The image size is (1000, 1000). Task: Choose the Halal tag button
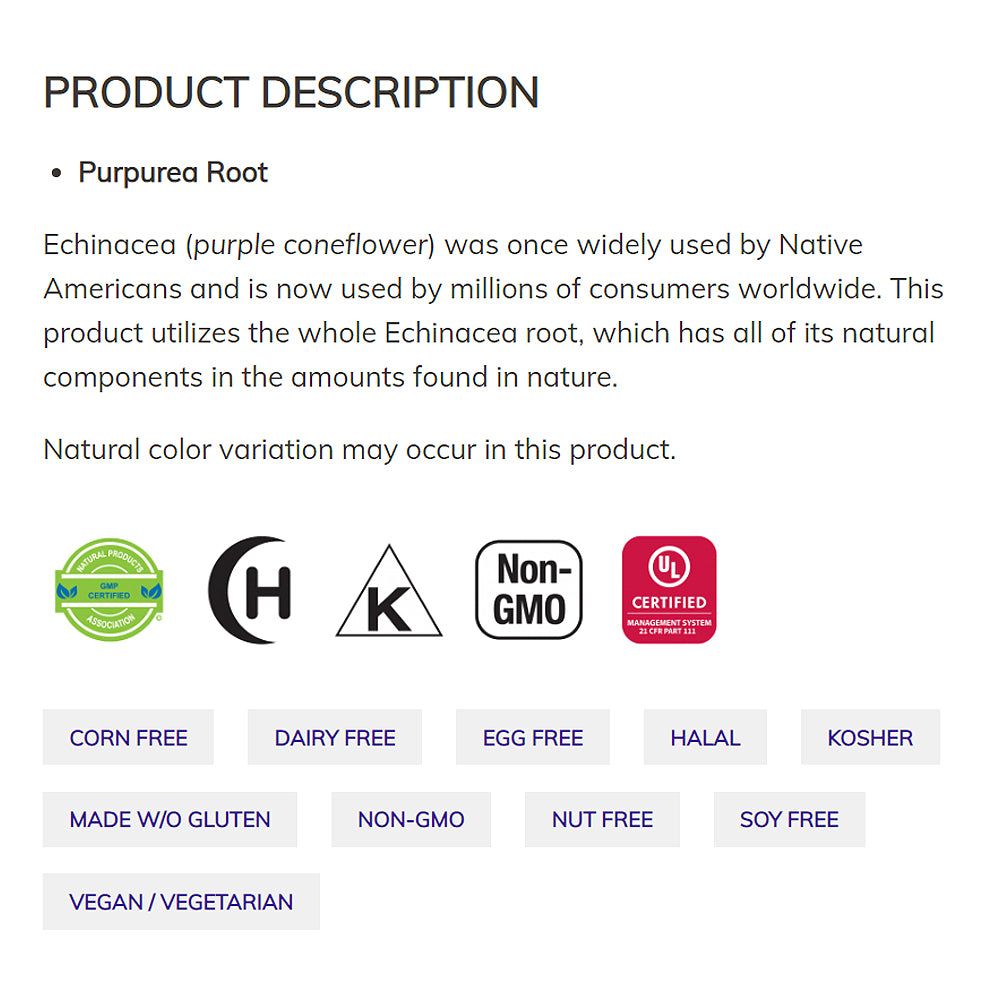[705, 738]
